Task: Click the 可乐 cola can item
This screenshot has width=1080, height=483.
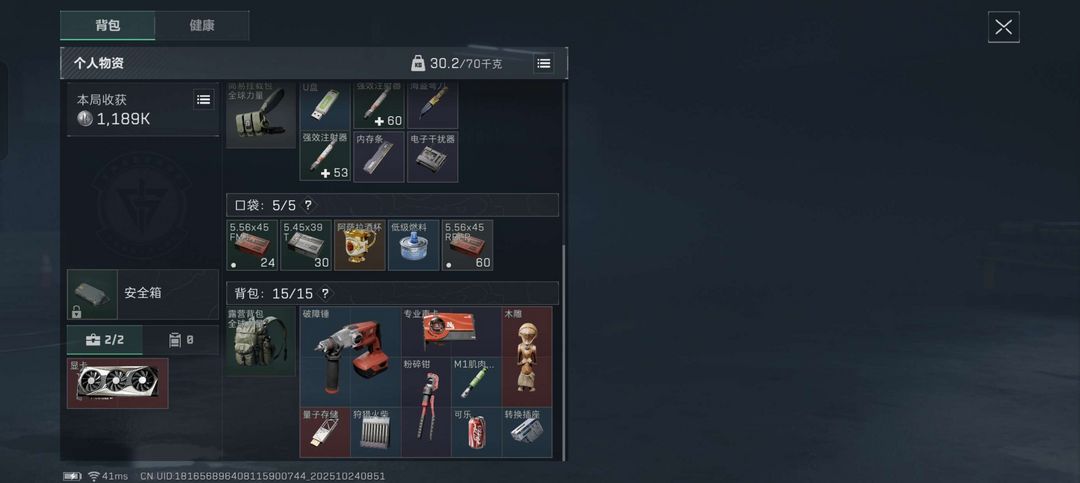Action: 477,432
